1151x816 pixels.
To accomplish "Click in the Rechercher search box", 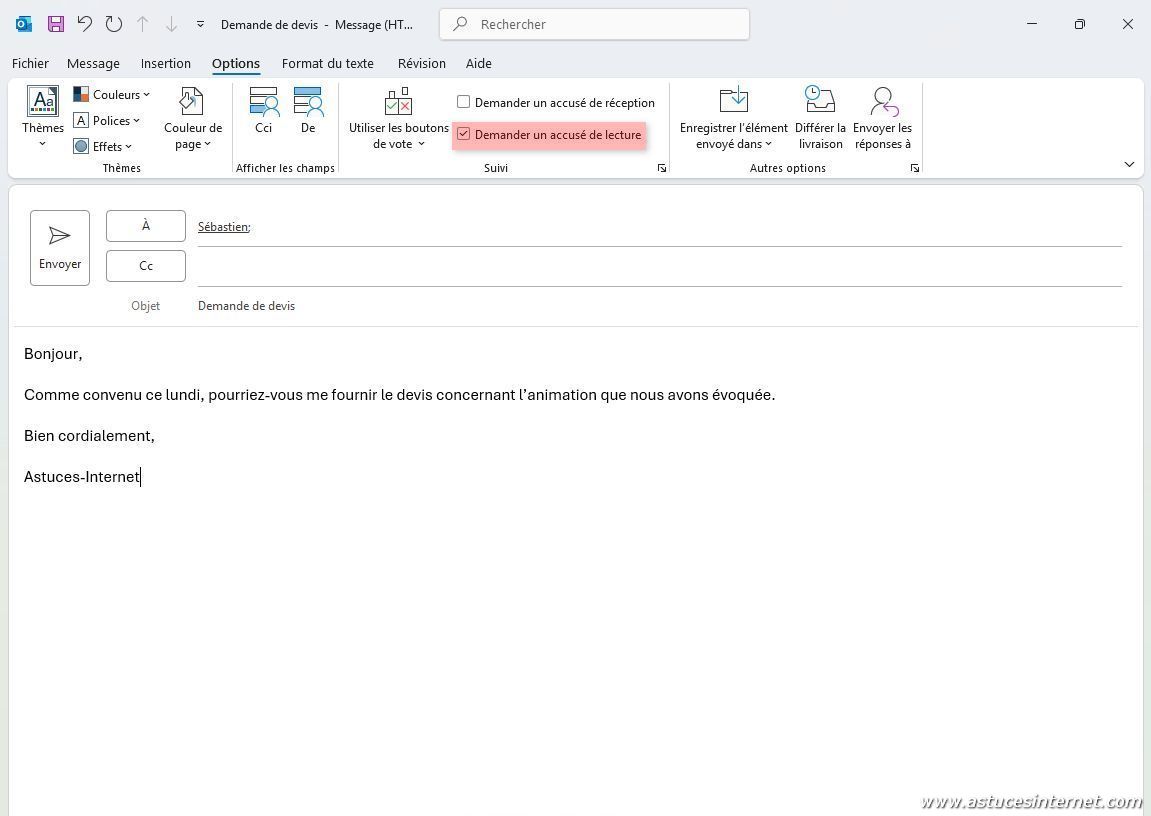I will (595, 24).
